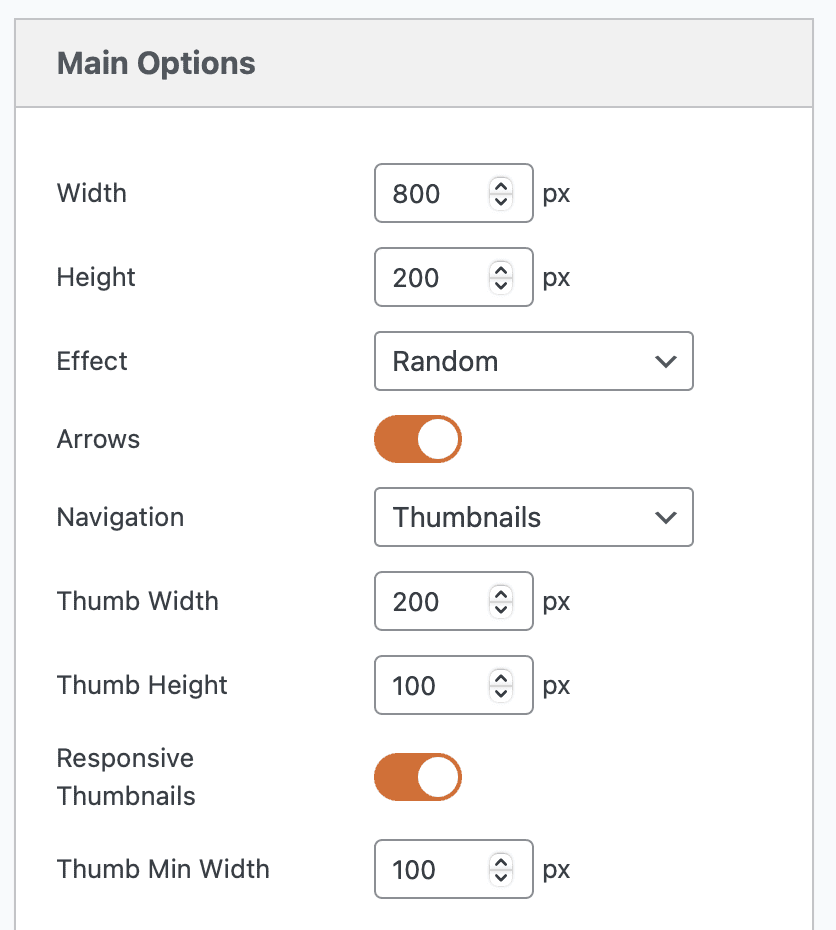Click the Height stepper arrows
The height and width of the screenshot is (930, 836).
[x=501, y=277]
